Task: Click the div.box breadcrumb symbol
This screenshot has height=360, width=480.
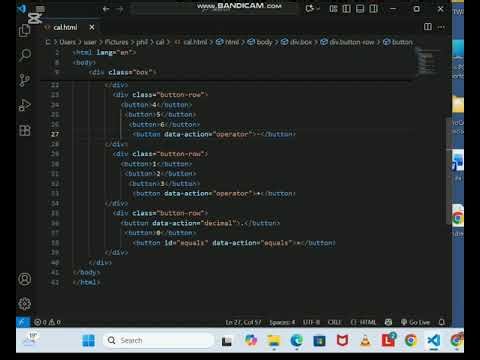Action: click(296, 42)
